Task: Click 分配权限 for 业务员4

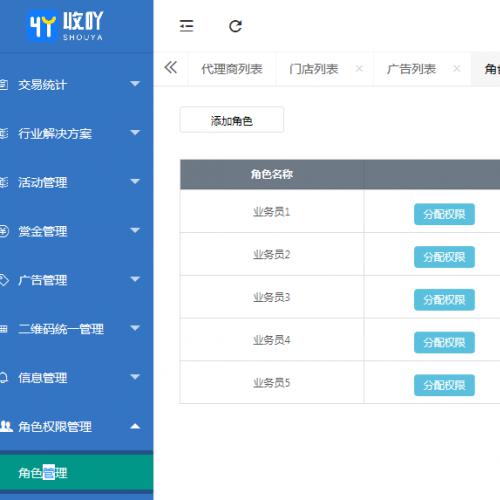Action: click(444, 342)
